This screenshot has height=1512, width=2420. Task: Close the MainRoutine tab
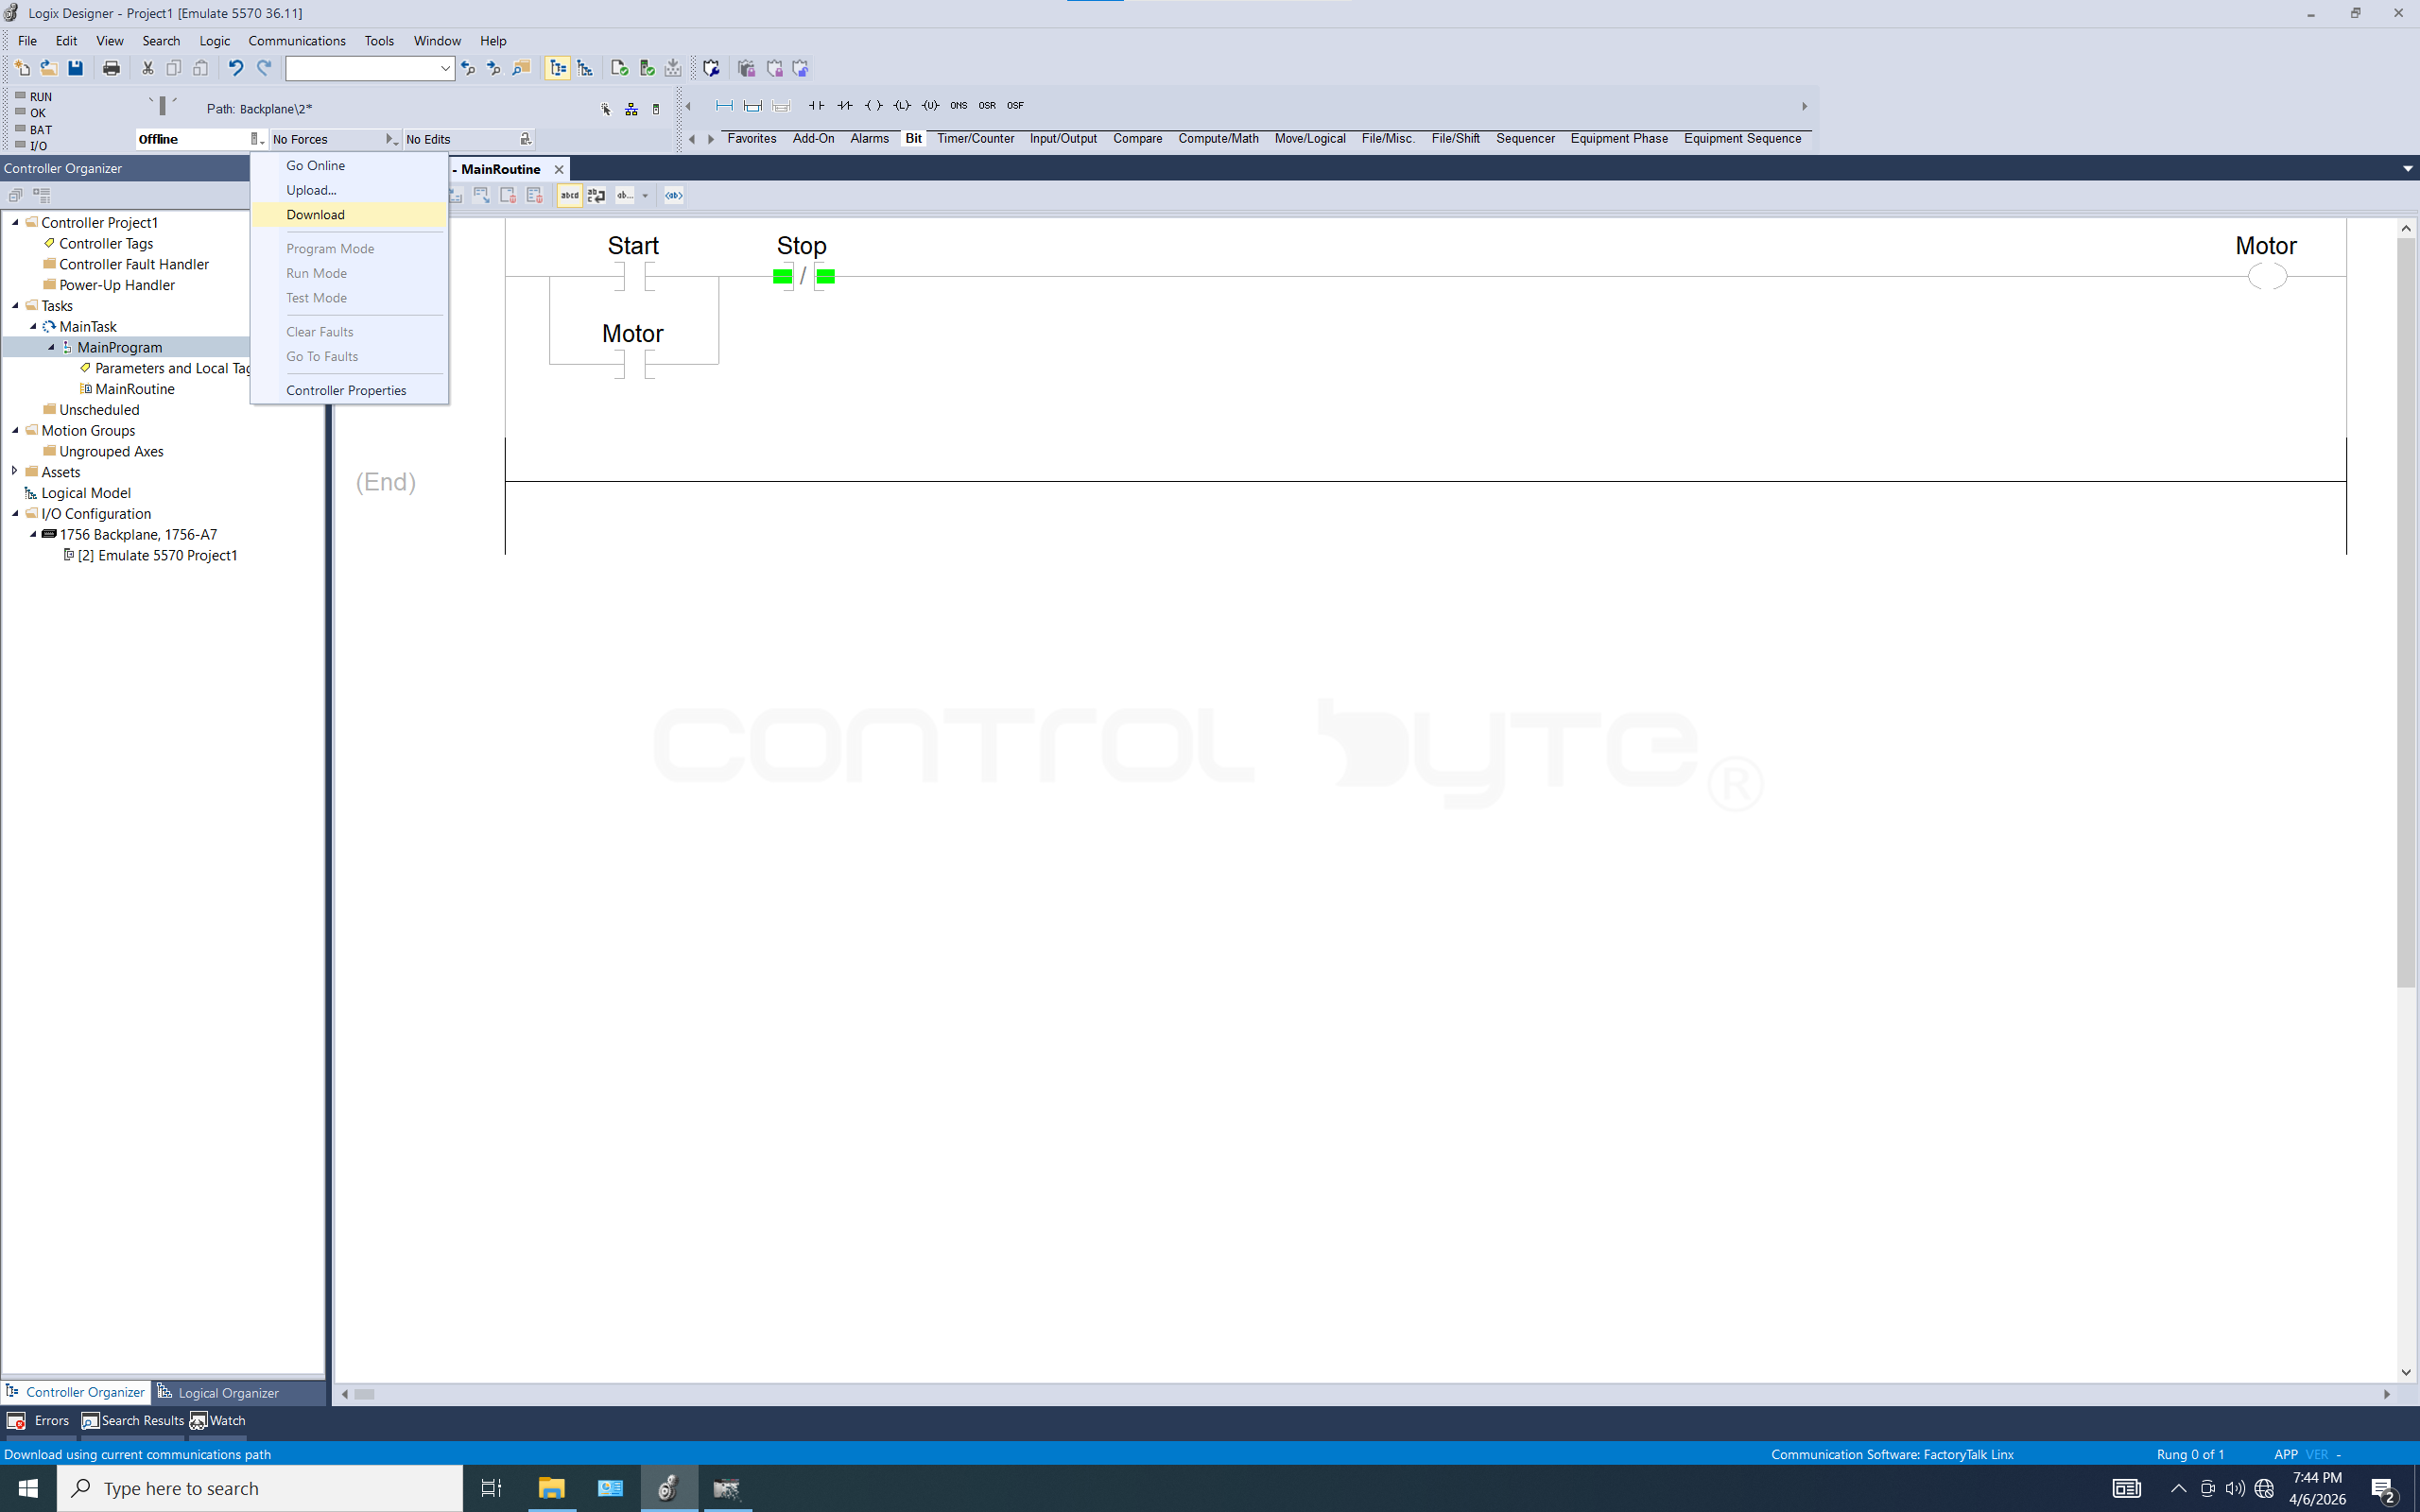(559, 169)
